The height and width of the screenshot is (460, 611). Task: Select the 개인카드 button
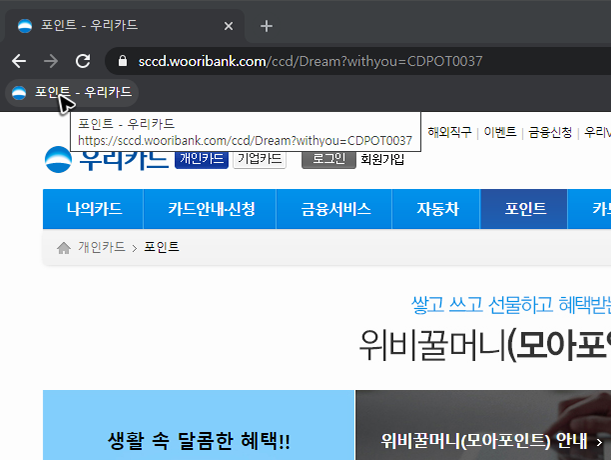[x=201, y=159]
